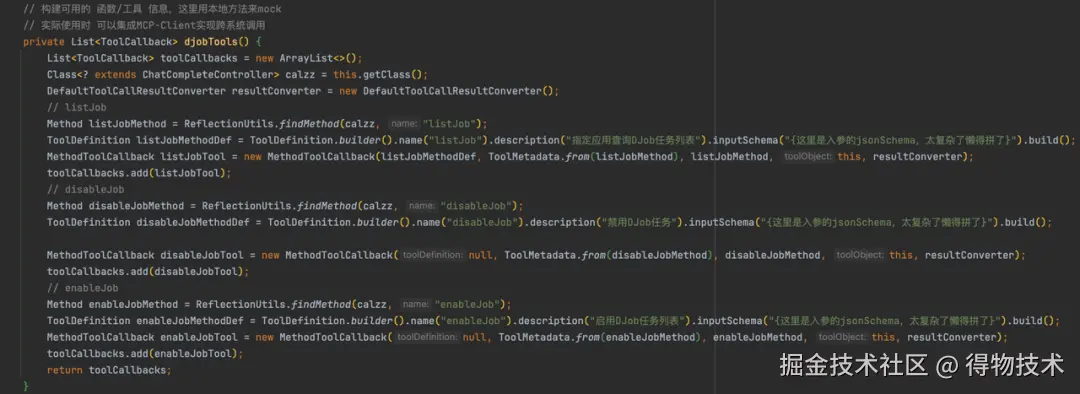Image resolution: width=1080 pixels, height=394 pixels.
Task: Click the toolDefinition hint in enableJobTool line
Action: (x=426, y=338)
